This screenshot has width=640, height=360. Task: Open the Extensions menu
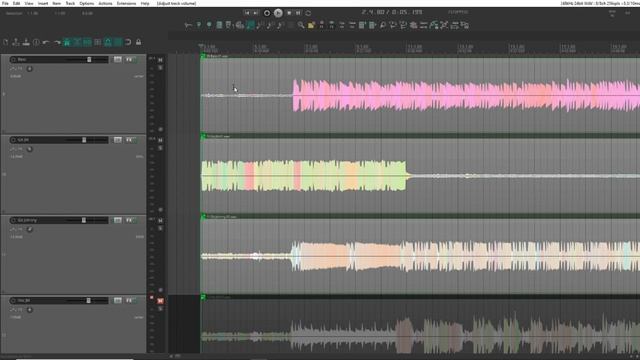coord(127,3)
